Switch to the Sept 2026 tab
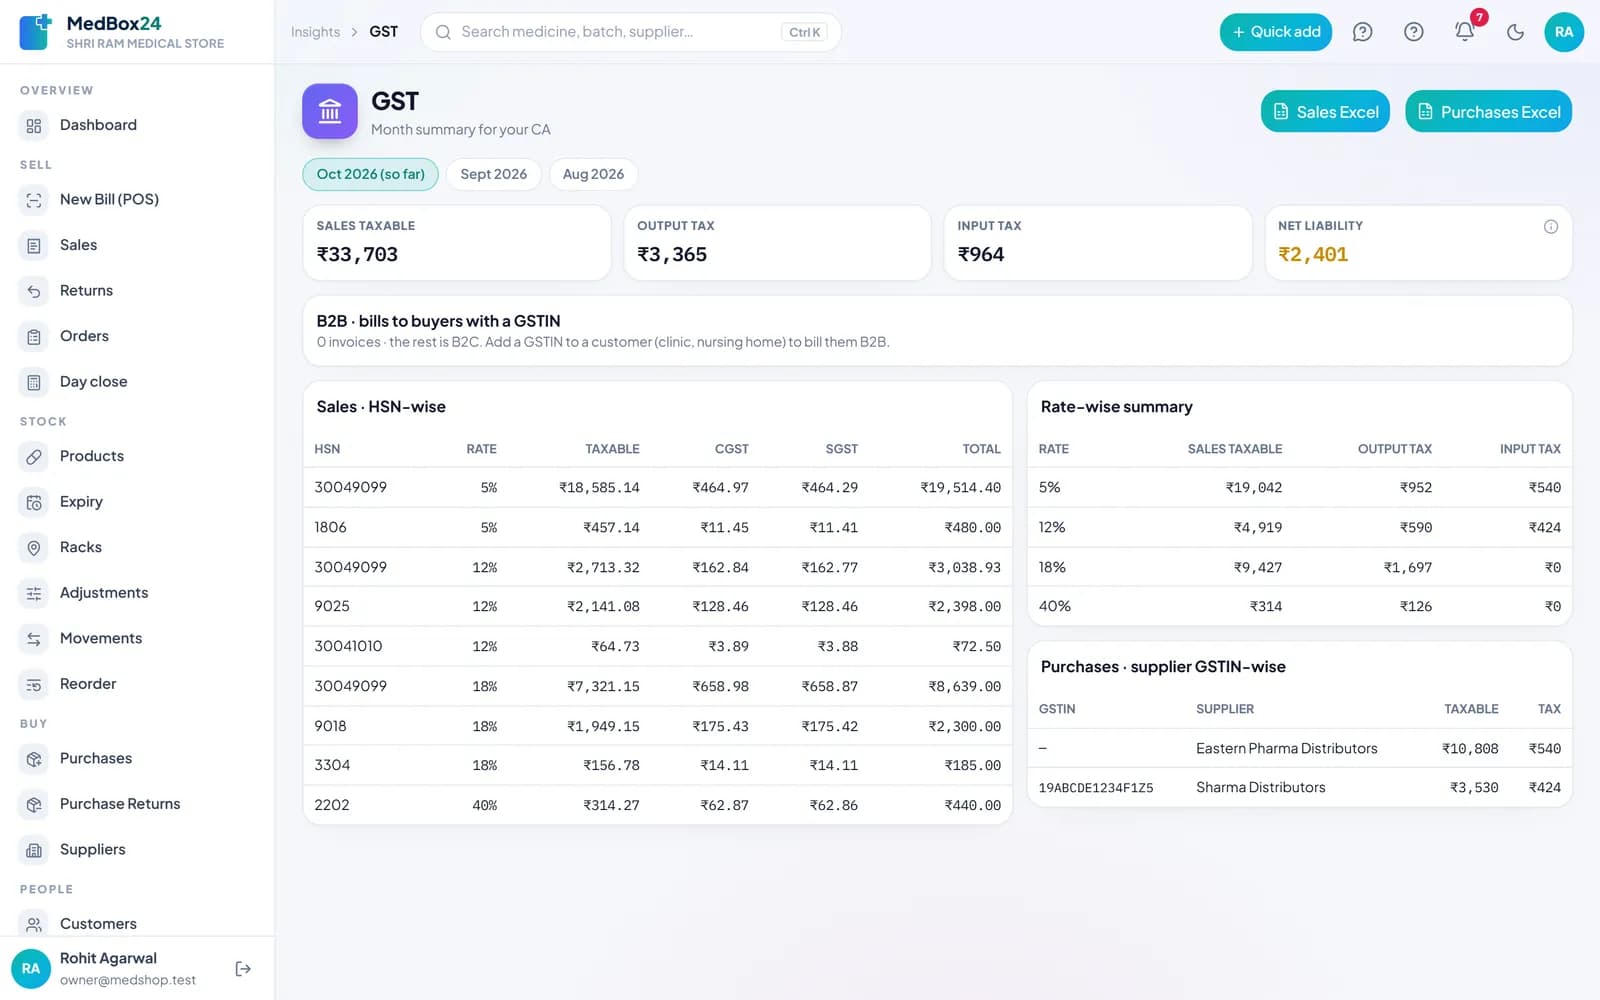This screenshot has width=1600, height=1000. [493, 174]
